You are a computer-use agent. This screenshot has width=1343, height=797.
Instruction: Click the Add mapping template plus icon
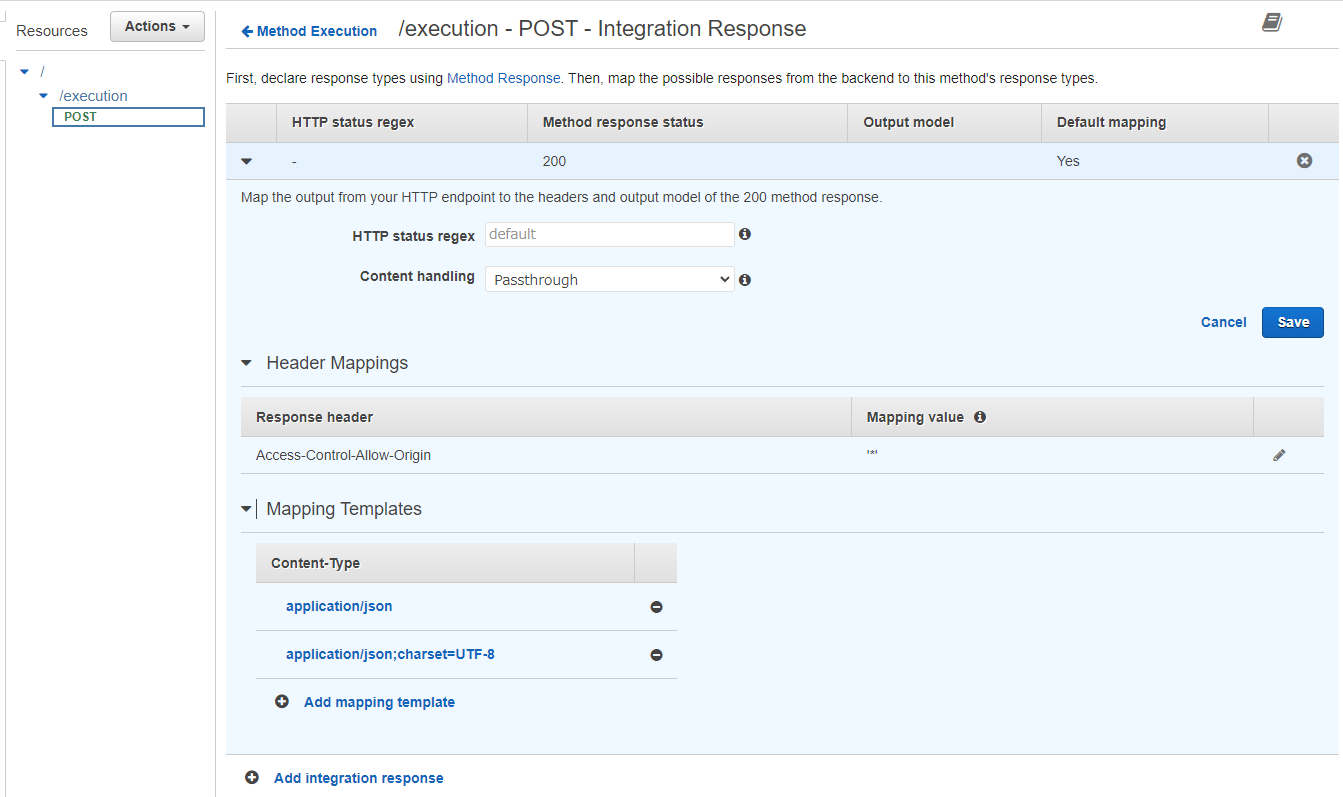(281, 701)
